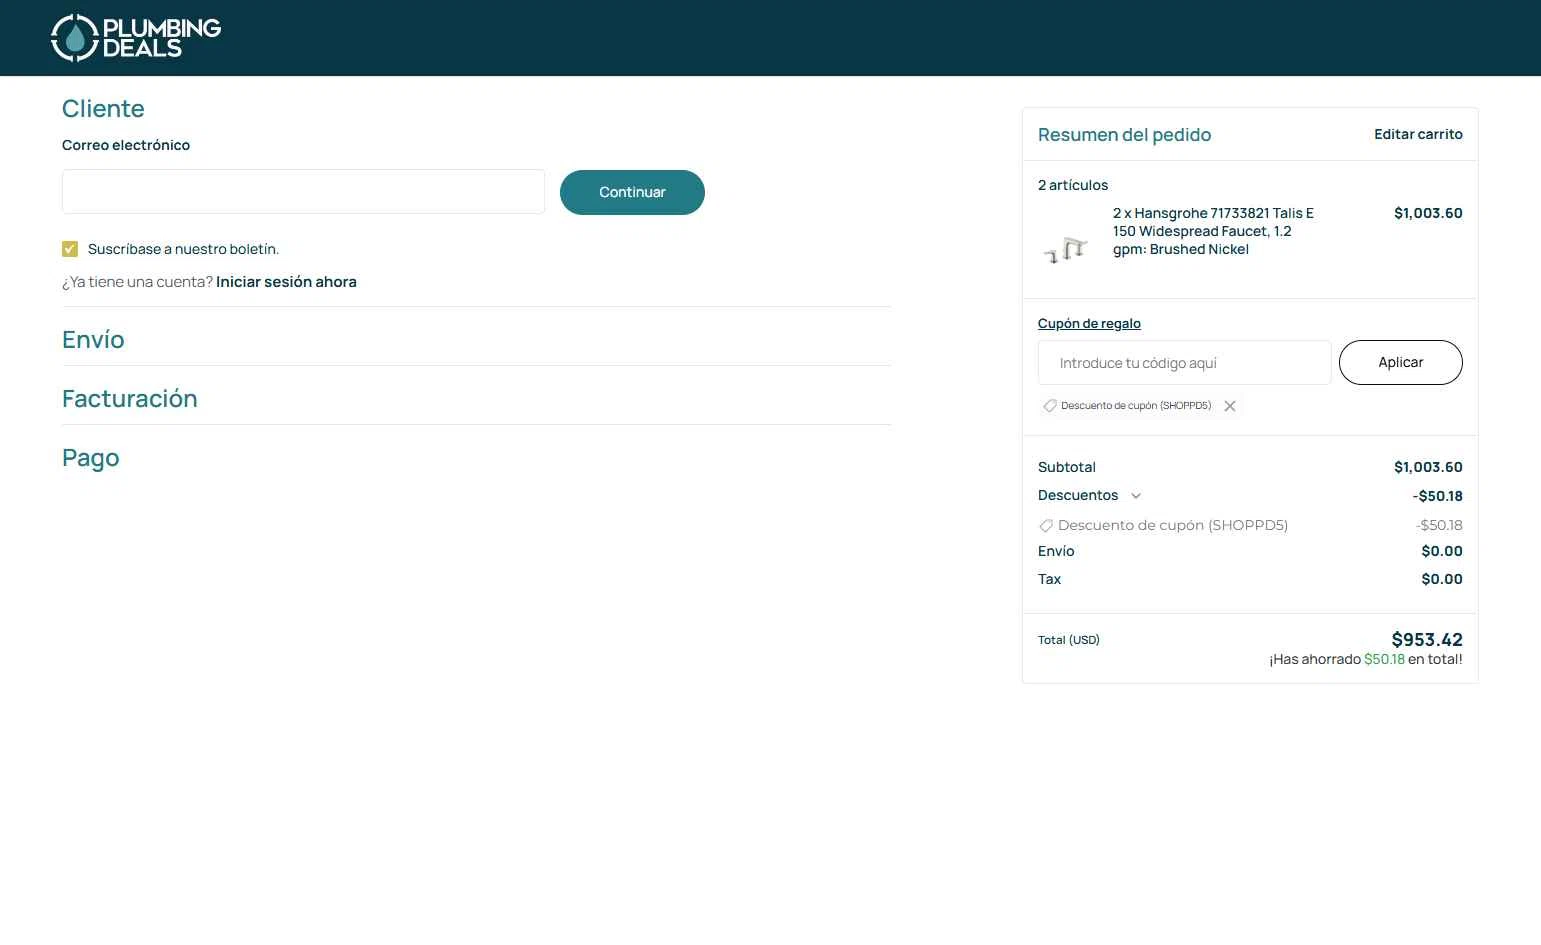
Task: Click the coupon code input field
Action: pyautogui.click(x=1184, y=363)
